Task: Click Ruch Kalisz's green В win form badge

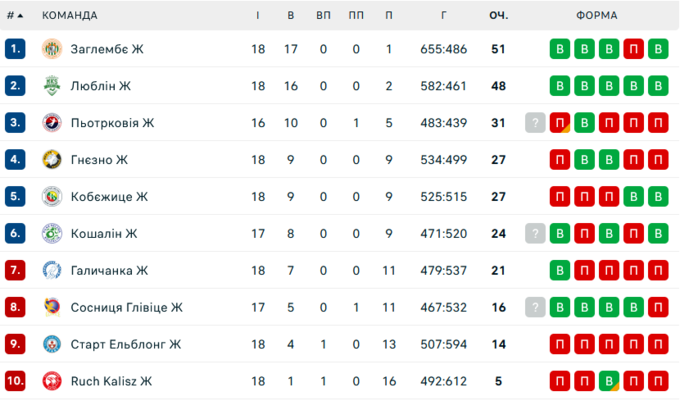Action: 609,381
